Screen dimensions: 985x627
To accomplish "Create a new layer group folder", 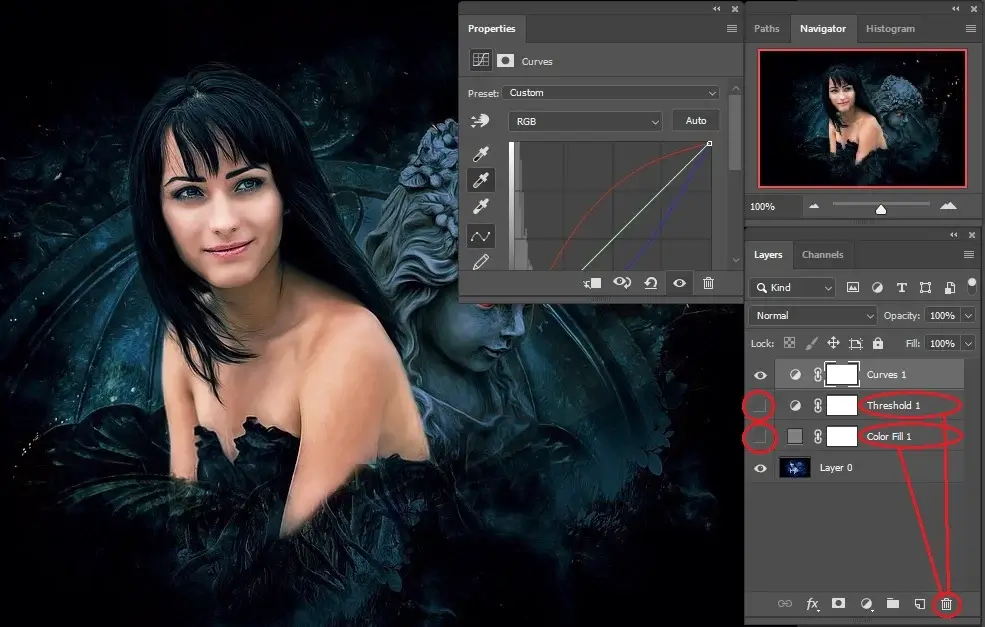I will click(892, 604).
